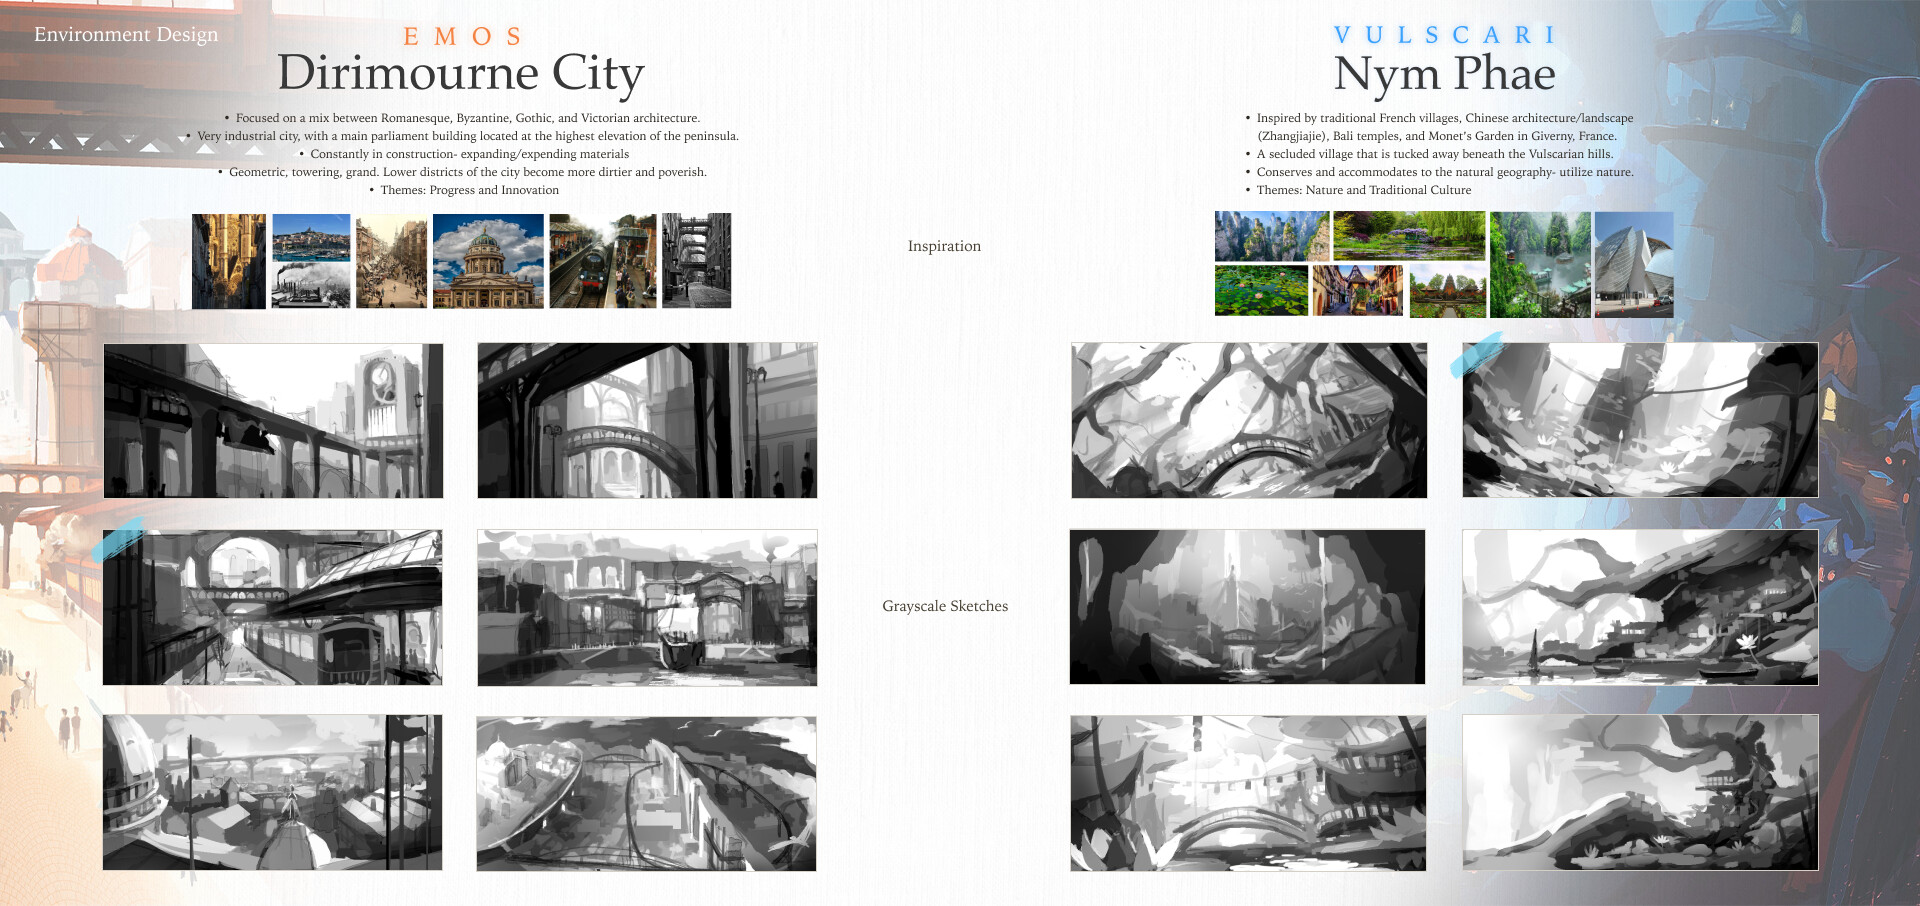
Task: Select the orange "EMOS" heading
Action: [x=463, y=37]
